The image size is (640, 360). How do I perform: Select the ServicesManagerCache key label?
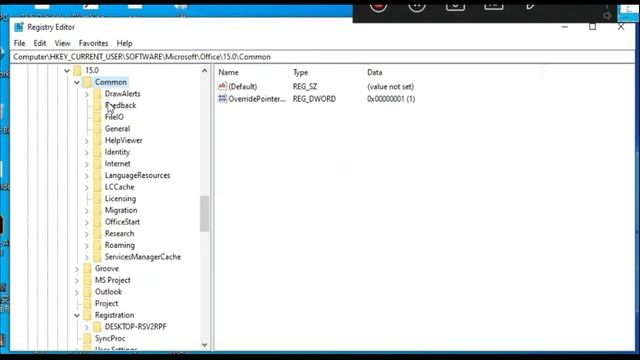pyautogui.click(x=143, y=257)
